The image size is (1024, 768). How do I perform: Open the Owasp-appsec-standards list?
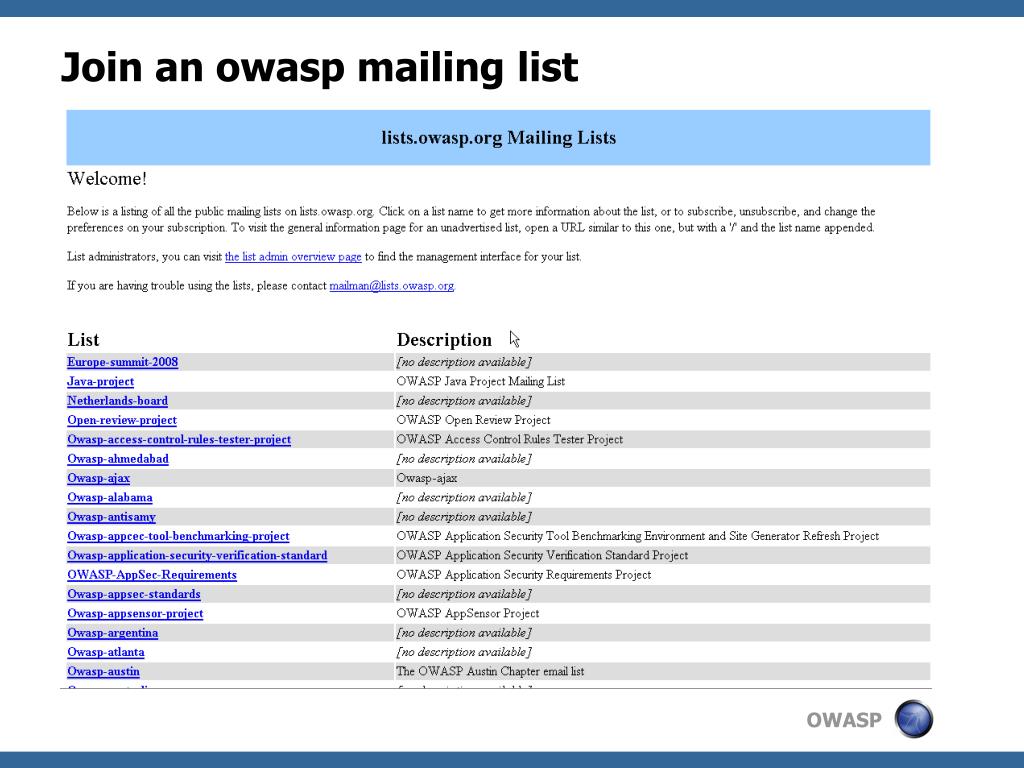click(x=134, y=594)
